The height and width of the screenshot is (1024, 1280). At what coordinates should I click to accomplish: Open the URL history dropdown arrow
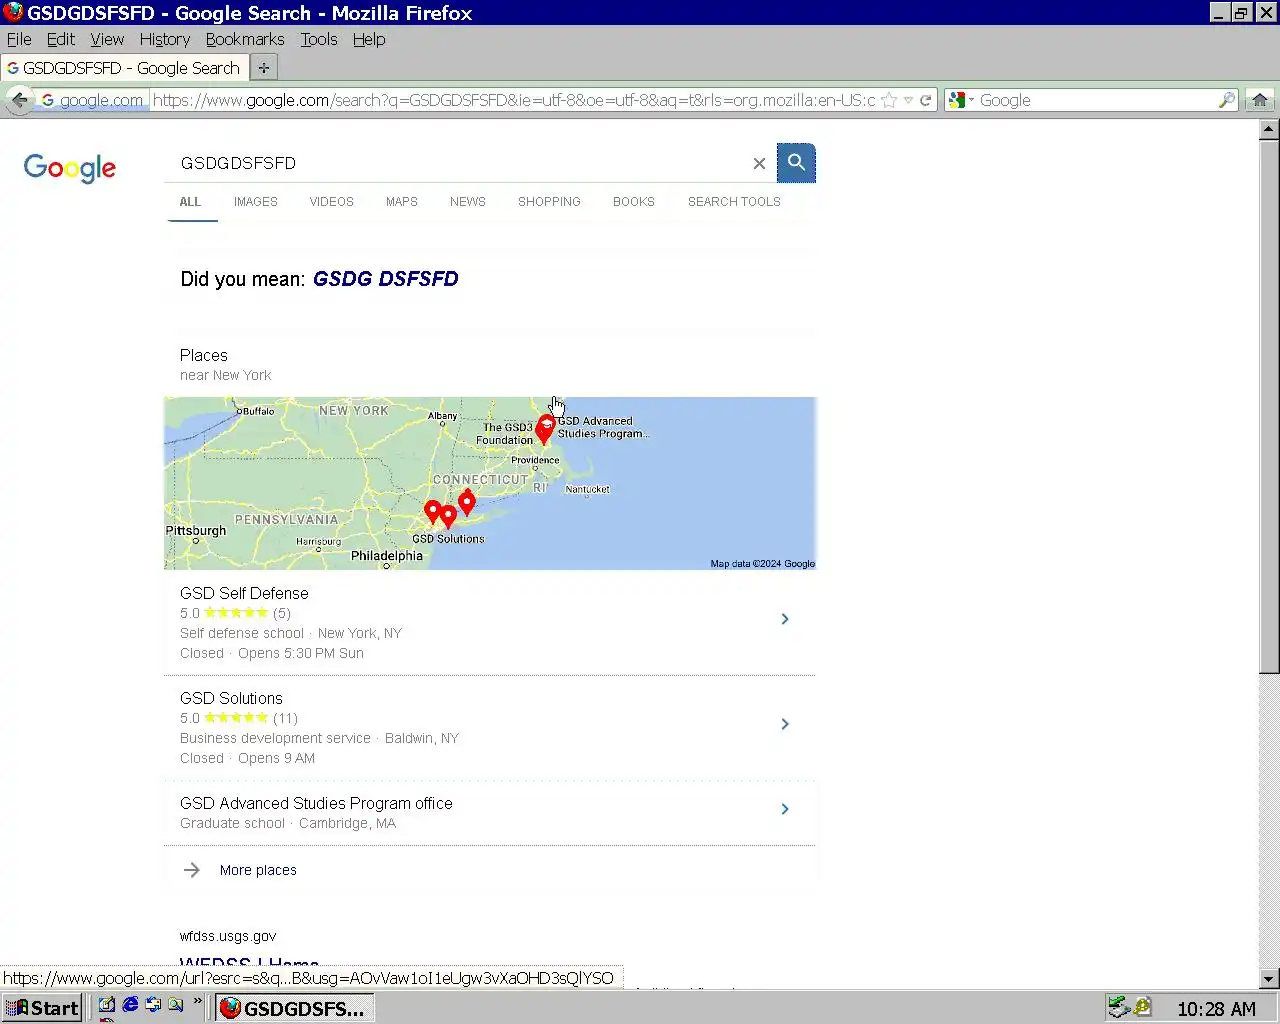[x=908, y=100]
